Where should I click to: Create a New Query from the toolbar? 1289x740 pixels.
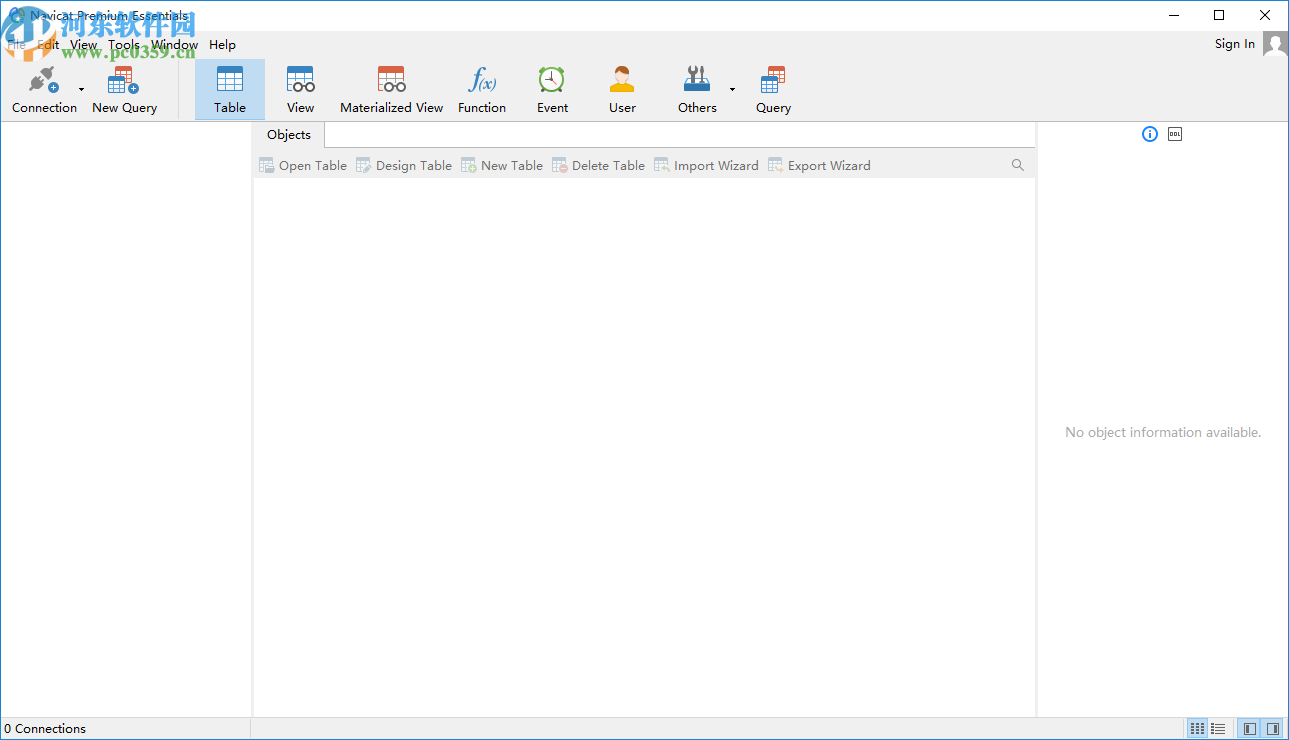click(124, 90)
